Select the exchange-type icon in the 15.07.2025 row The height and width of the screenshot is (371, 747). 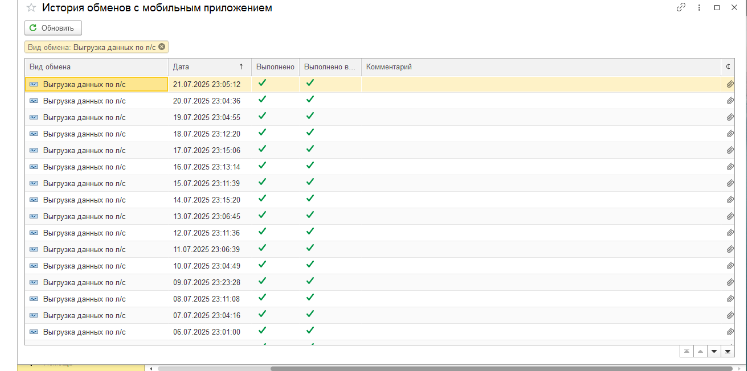coord(33,183)
